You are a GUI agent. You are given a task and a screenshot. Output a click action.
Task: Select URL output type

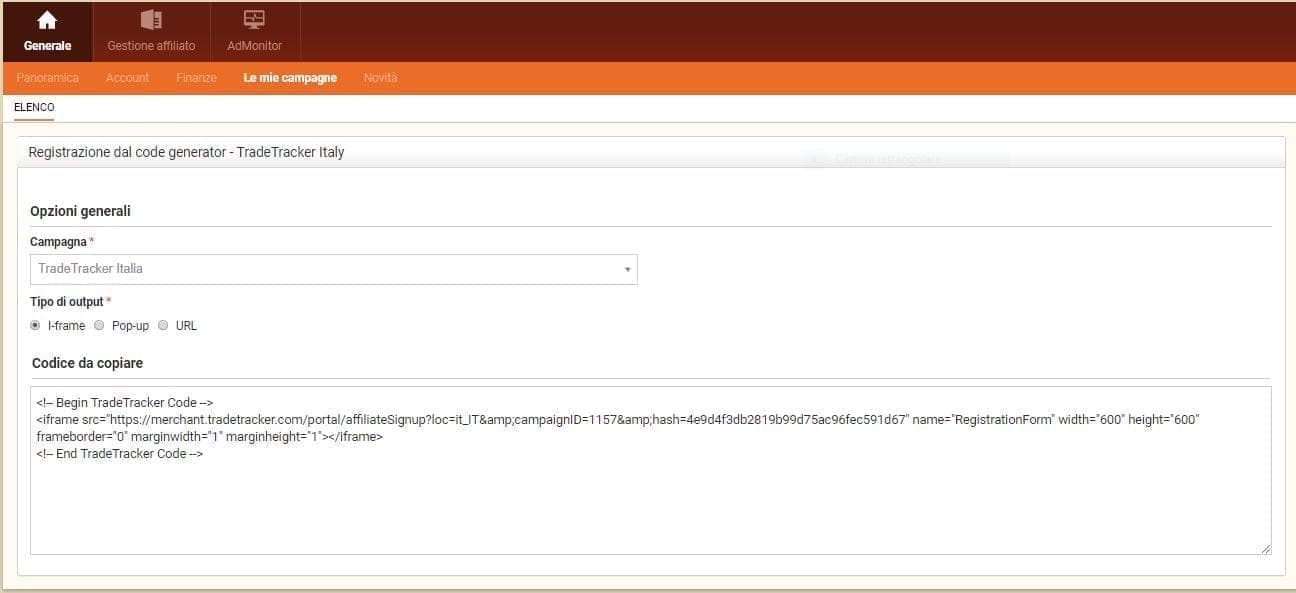pyautogui.click(x=163, y=326)
